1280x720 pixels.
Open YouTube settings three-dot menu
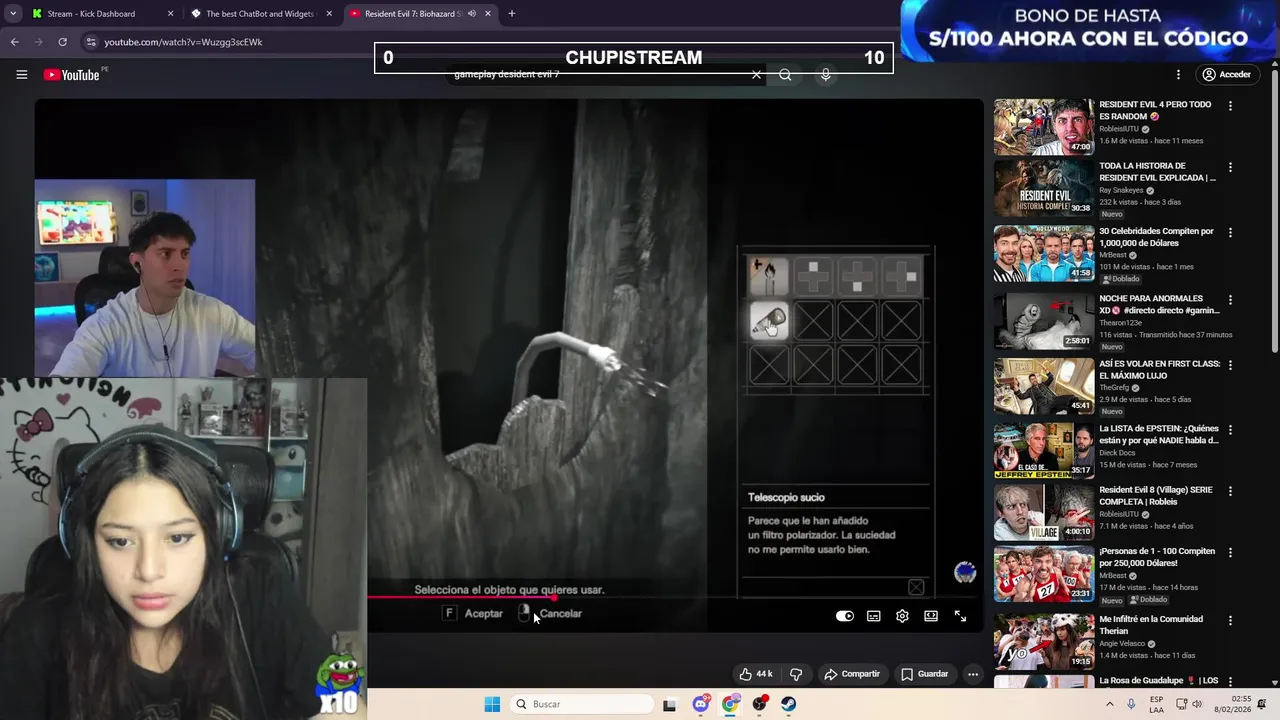(x=1178, y=75)
